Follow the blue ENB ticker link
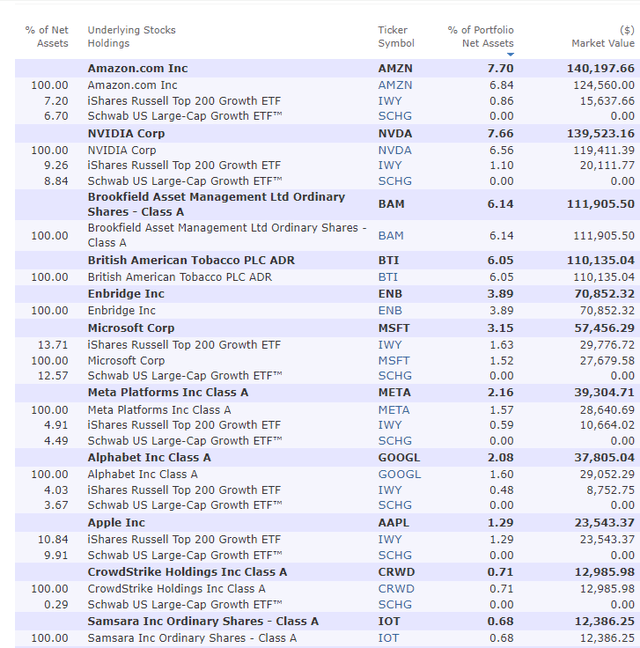 [x=390, y=311]
